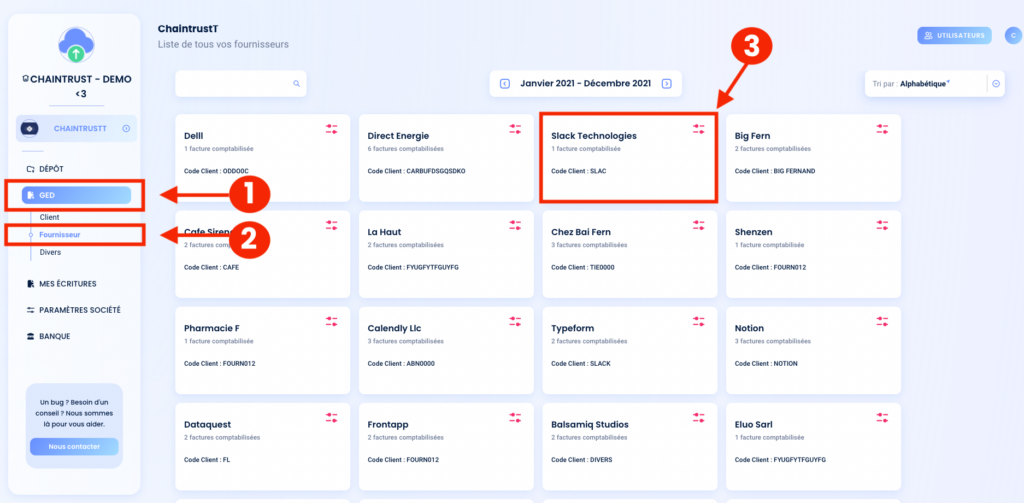
Task: Select Divers under GED
Action: pos(50,252)
